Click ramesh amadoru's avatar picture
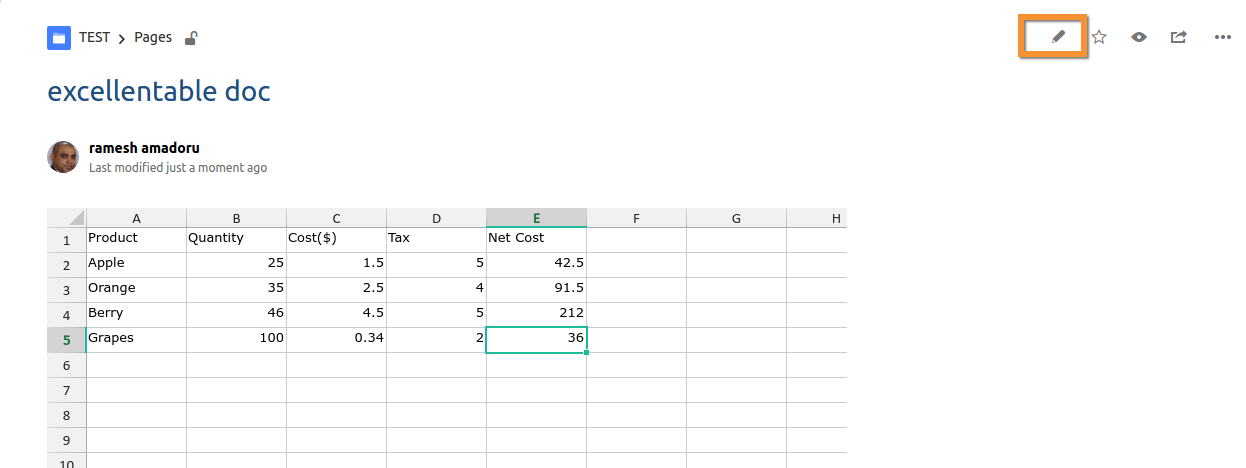 coord(63,157)
